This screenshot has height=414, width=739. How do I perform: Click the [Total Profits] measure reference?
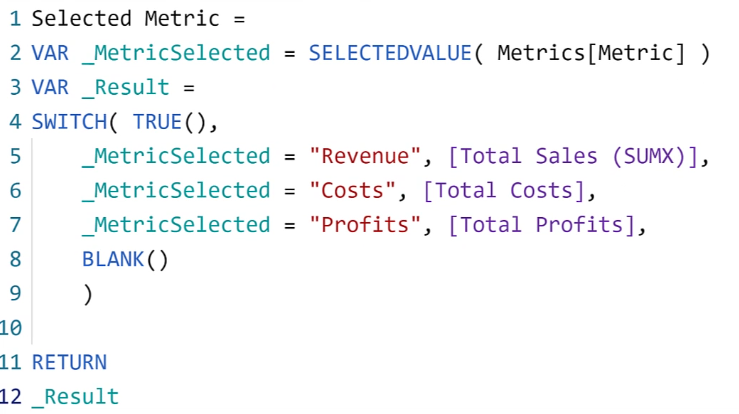coord(542,225)
